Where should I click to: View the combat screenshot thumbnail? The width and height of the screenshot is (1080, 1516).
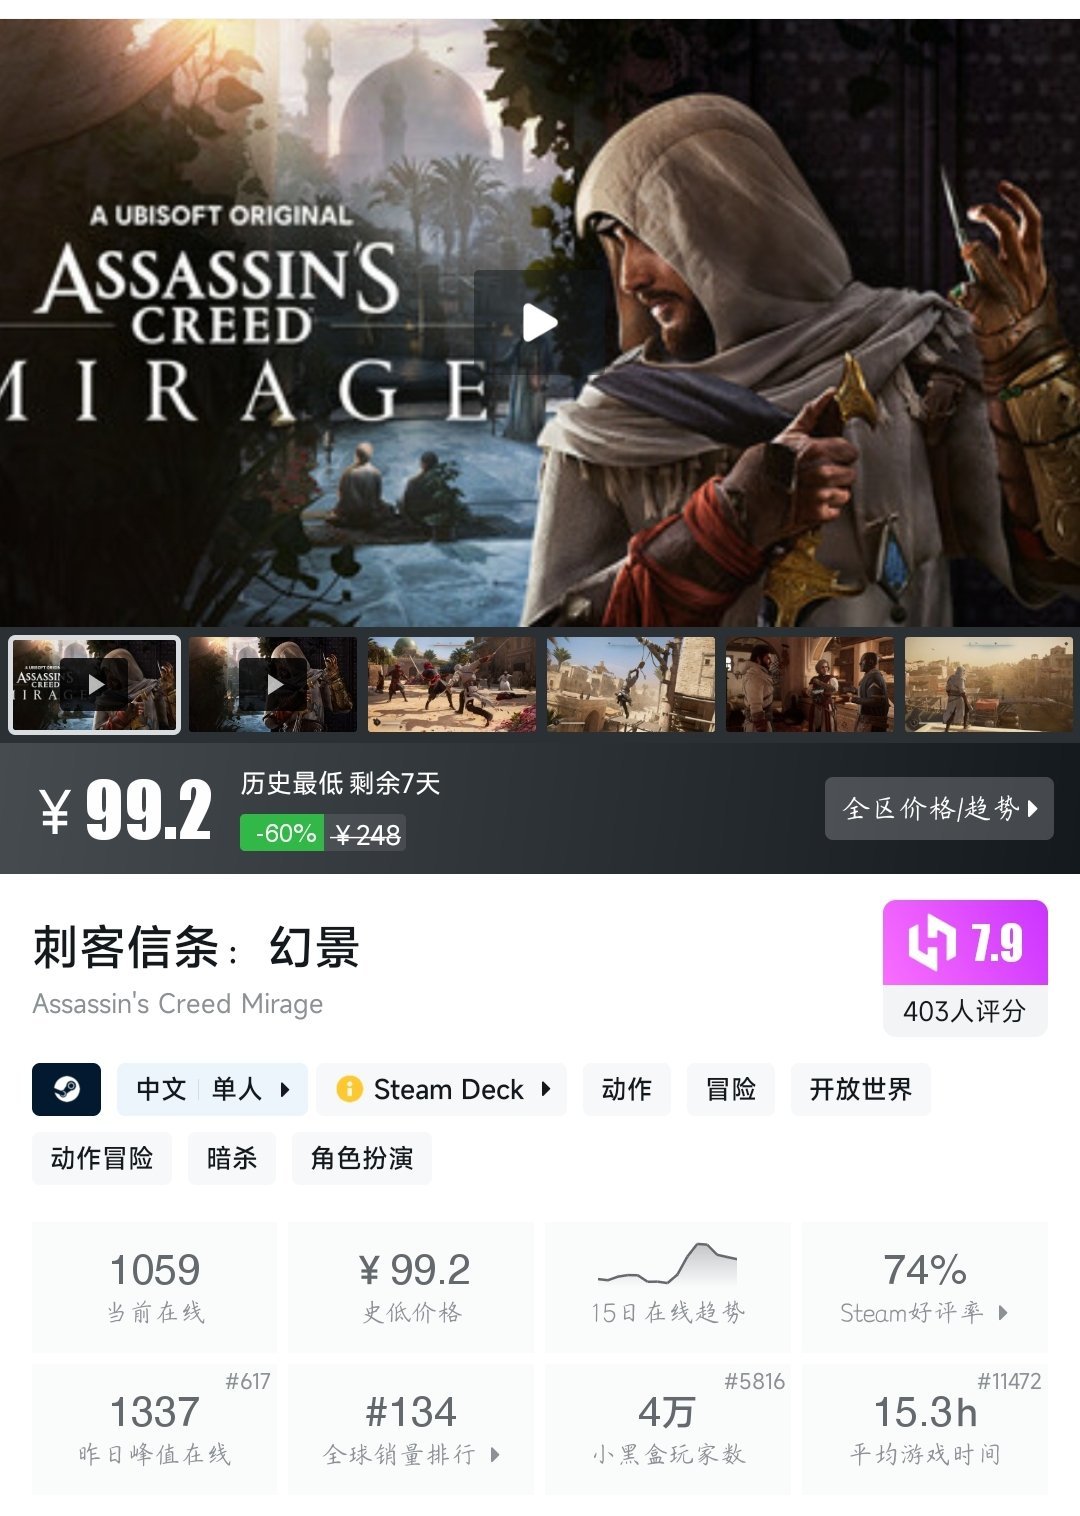click(x=452, y=685)
